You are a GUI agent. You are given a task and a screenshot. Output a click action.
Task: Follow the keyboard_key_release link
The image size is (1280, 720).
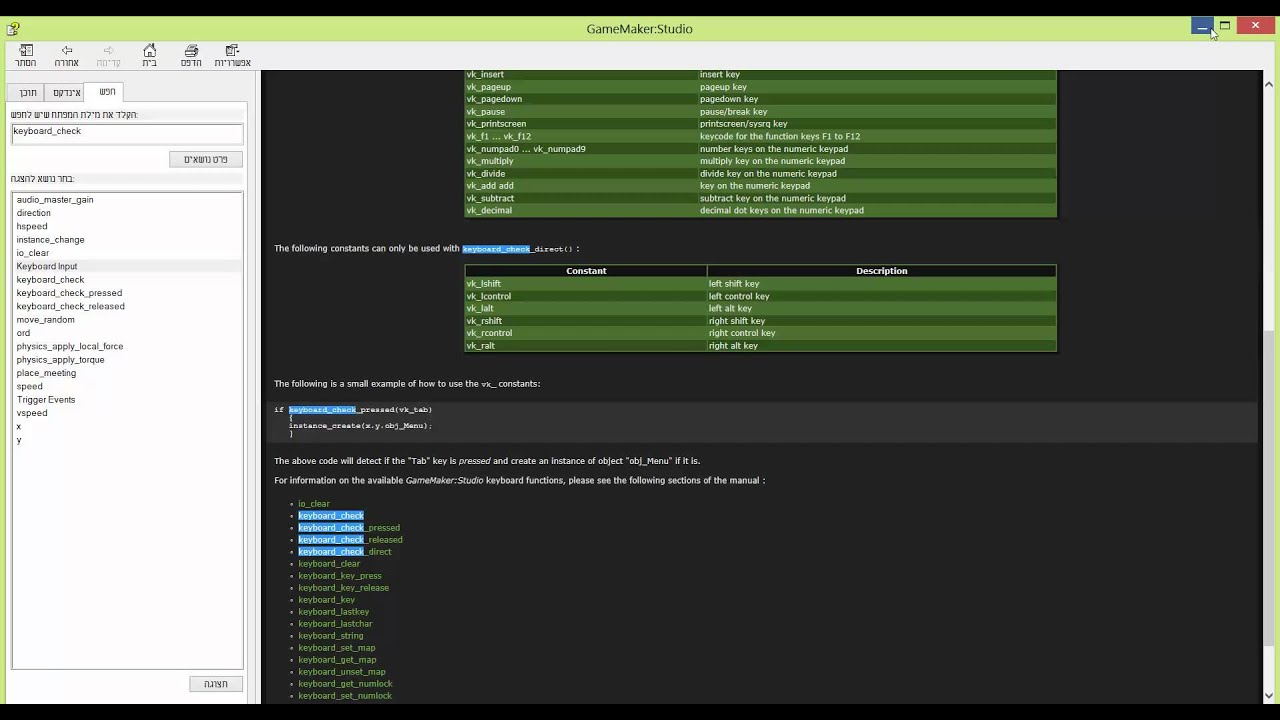(344, 588)
